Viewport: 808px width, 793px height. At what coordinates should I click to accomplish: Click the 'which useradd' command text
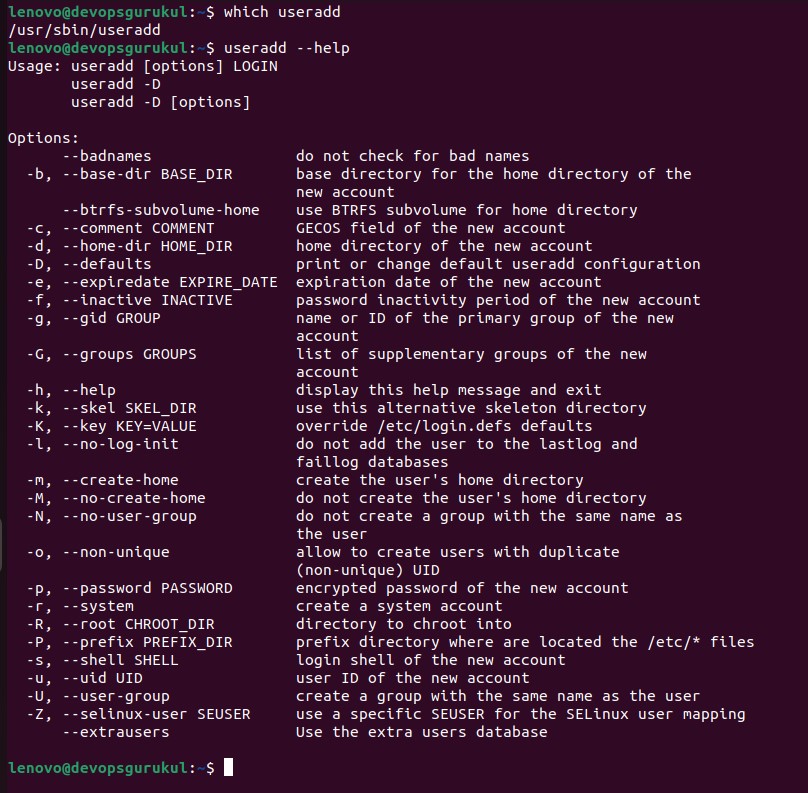282,12
